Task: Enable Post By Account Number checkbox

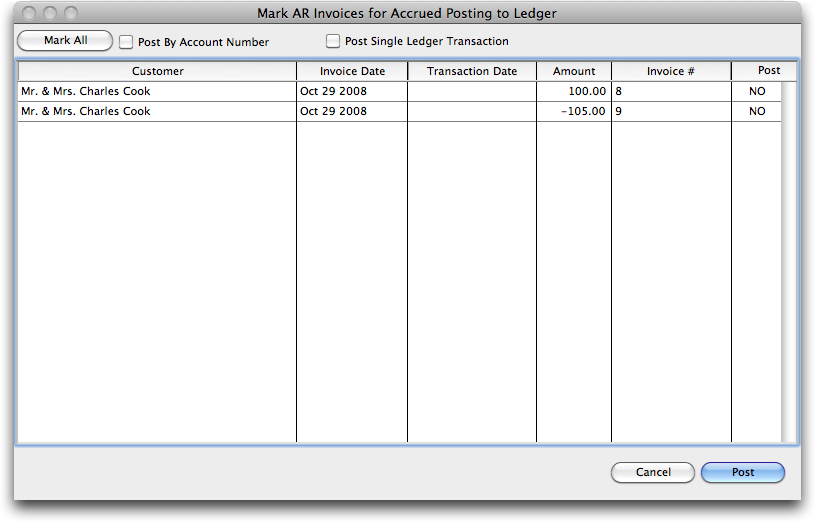Action: click(126, 42)
